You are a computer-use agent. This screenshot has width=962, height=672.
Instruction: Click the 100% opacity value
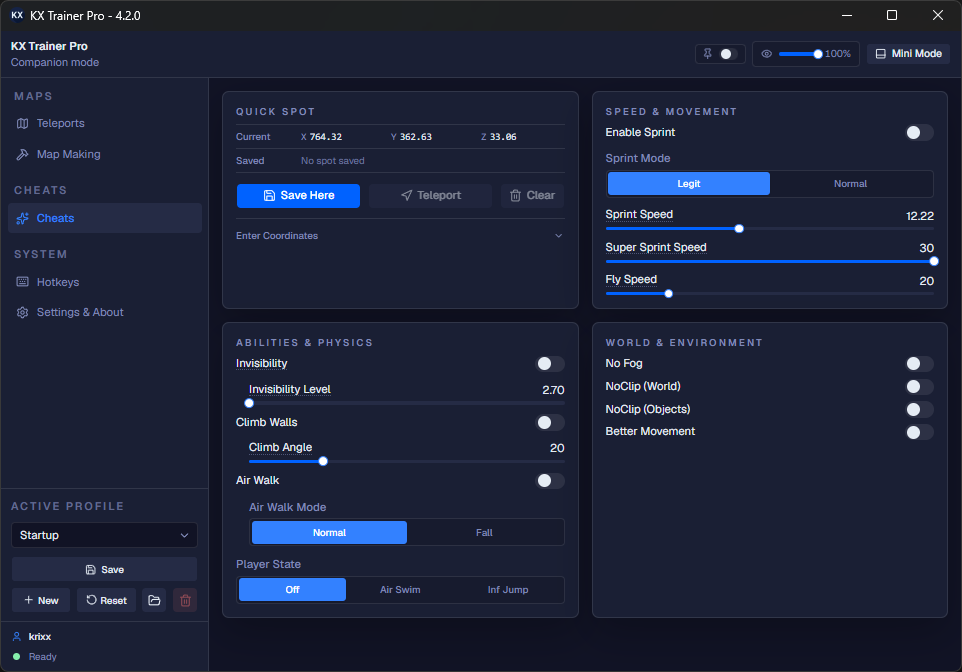pos(837,54)
